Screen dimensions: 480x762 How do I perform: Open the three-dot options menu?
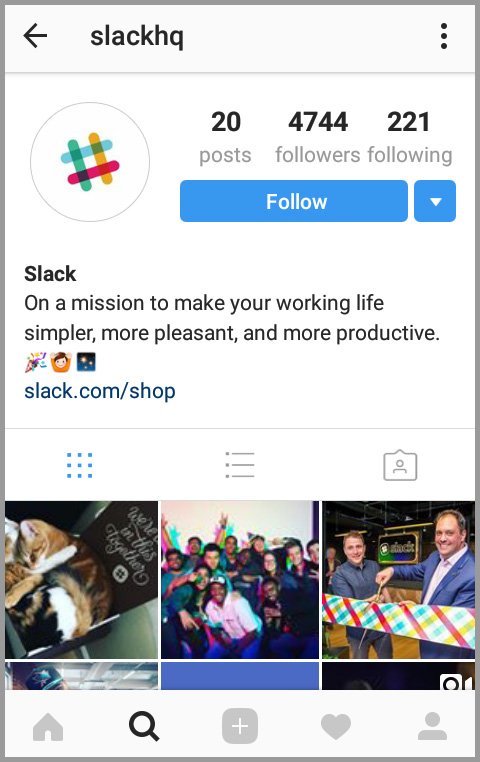(444, 36)
